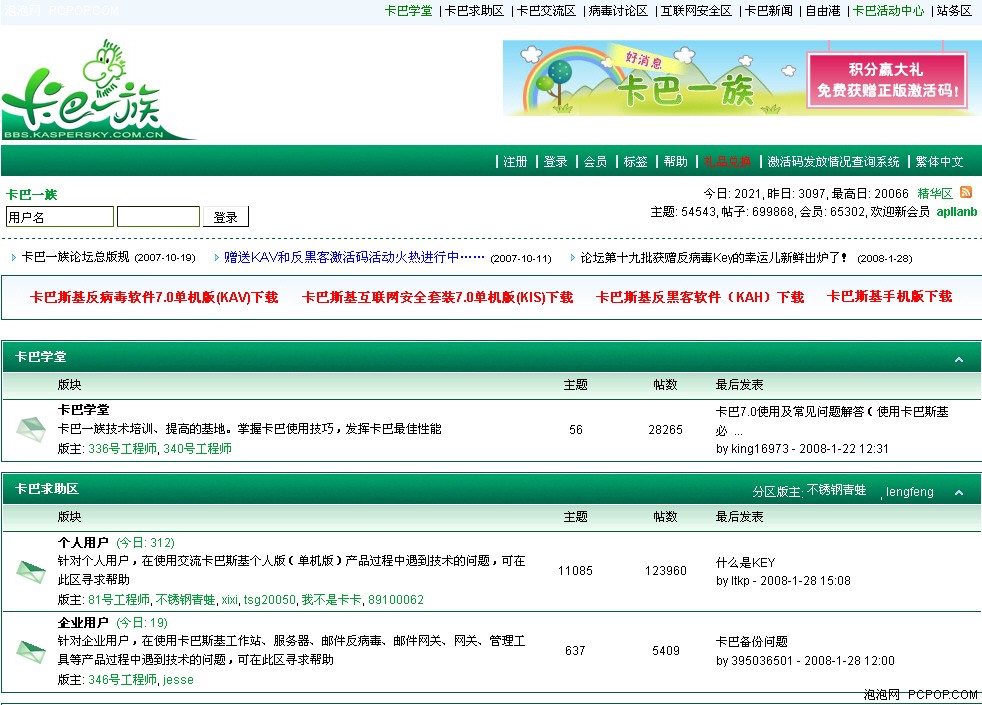Collapse the 卡巴求助区 section

[958, 492]
